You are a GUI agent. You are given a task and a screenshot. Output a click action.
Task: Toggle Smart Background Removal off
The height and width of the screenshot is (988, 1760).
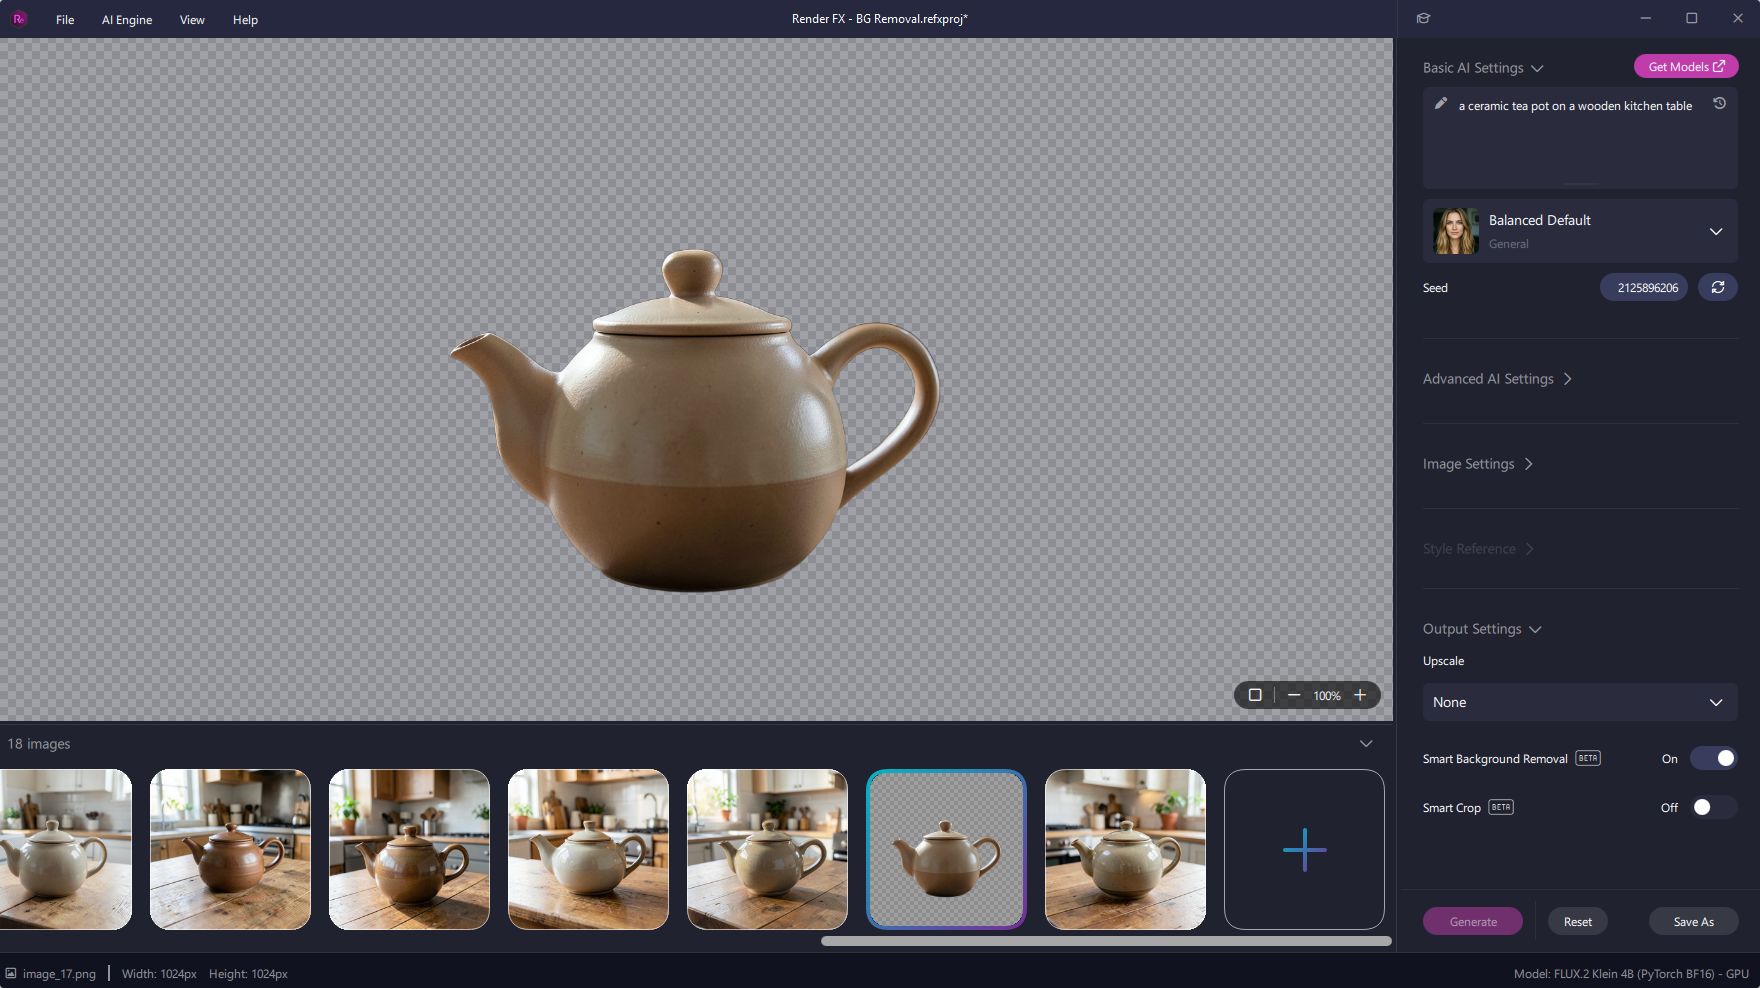tap(1714, 758)
